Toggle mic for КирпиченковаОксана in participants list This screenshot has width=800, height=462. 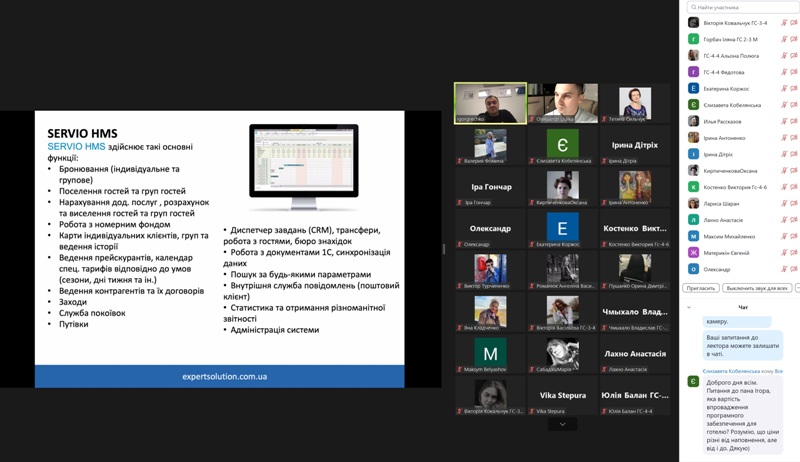pos(784,170)
